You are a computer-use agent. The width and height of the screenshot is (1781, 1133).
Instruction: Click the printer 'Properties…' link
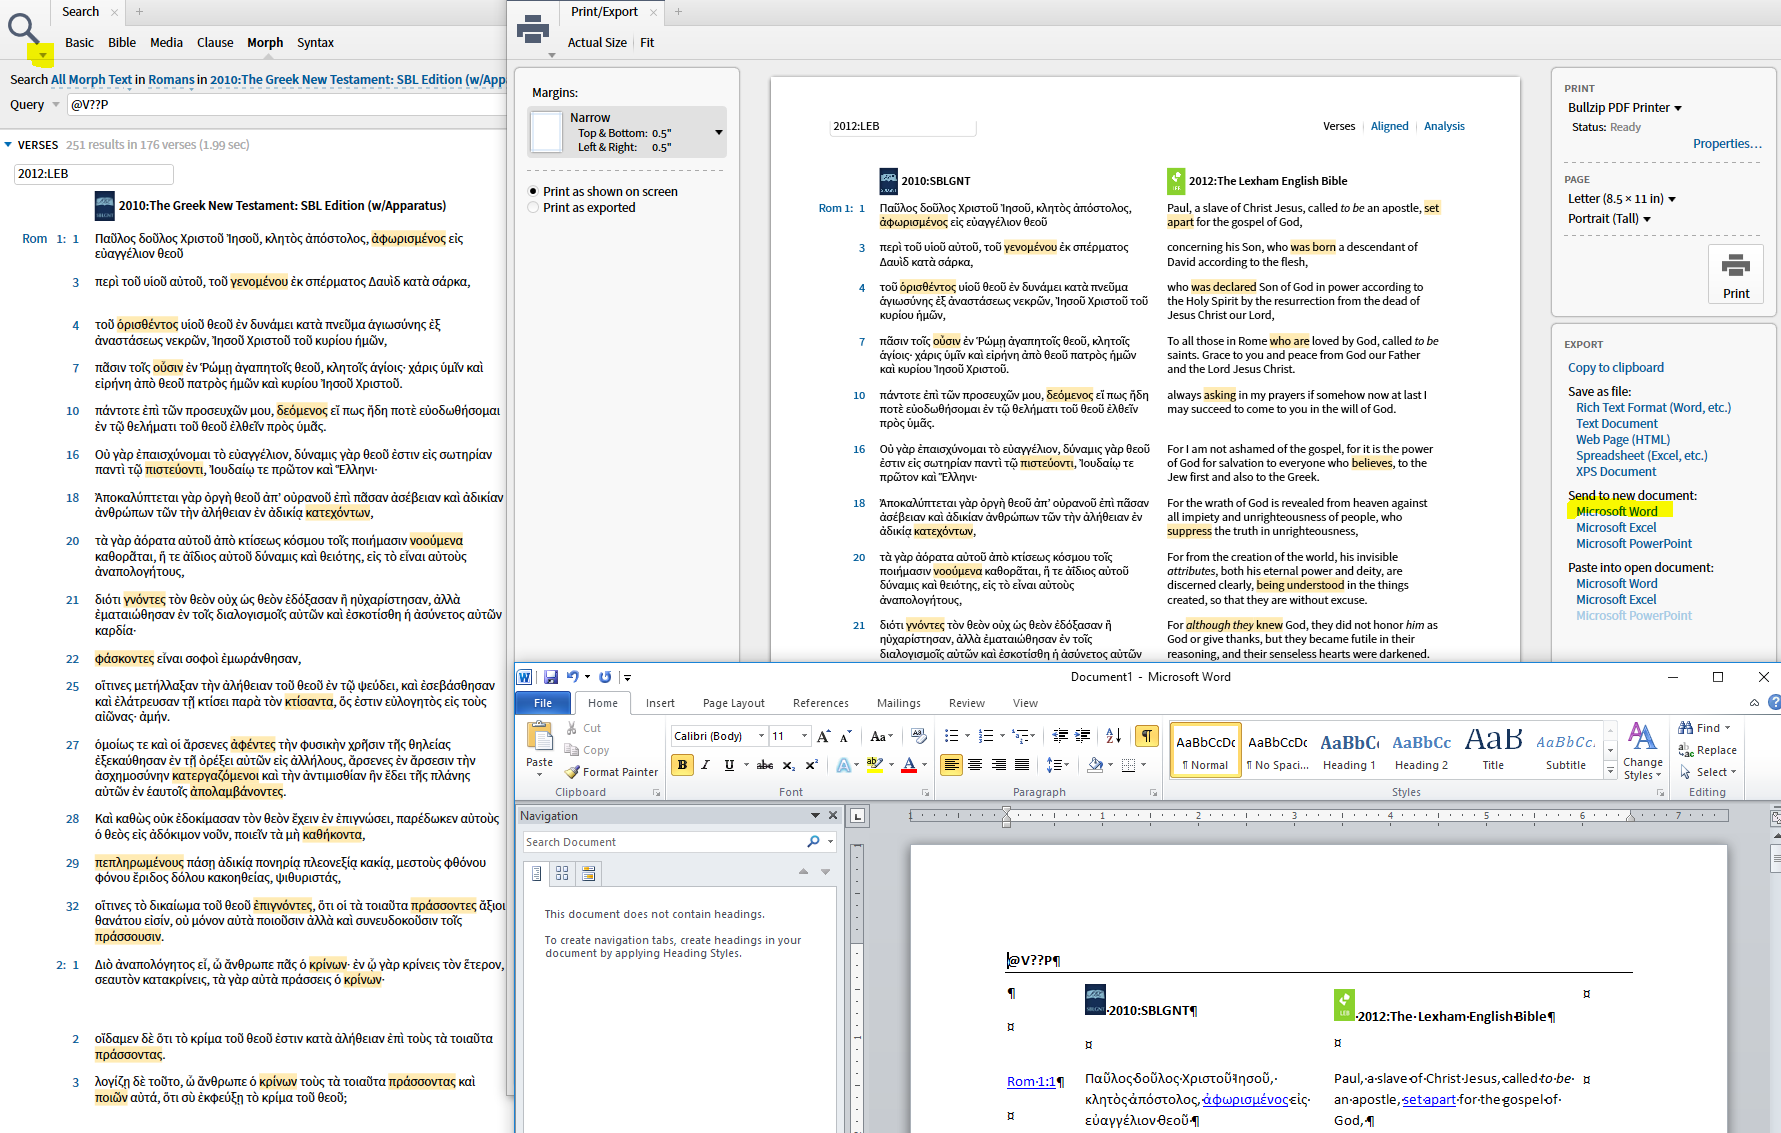(x=1727, y=143)
